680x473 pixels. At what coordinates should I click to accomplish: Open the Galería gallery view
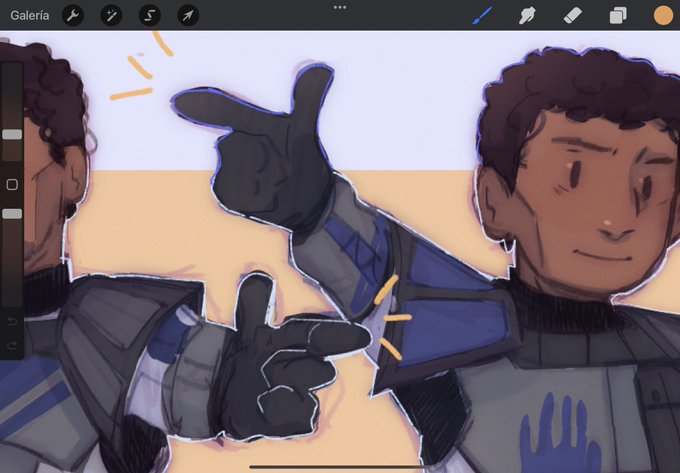click(29, 16)
